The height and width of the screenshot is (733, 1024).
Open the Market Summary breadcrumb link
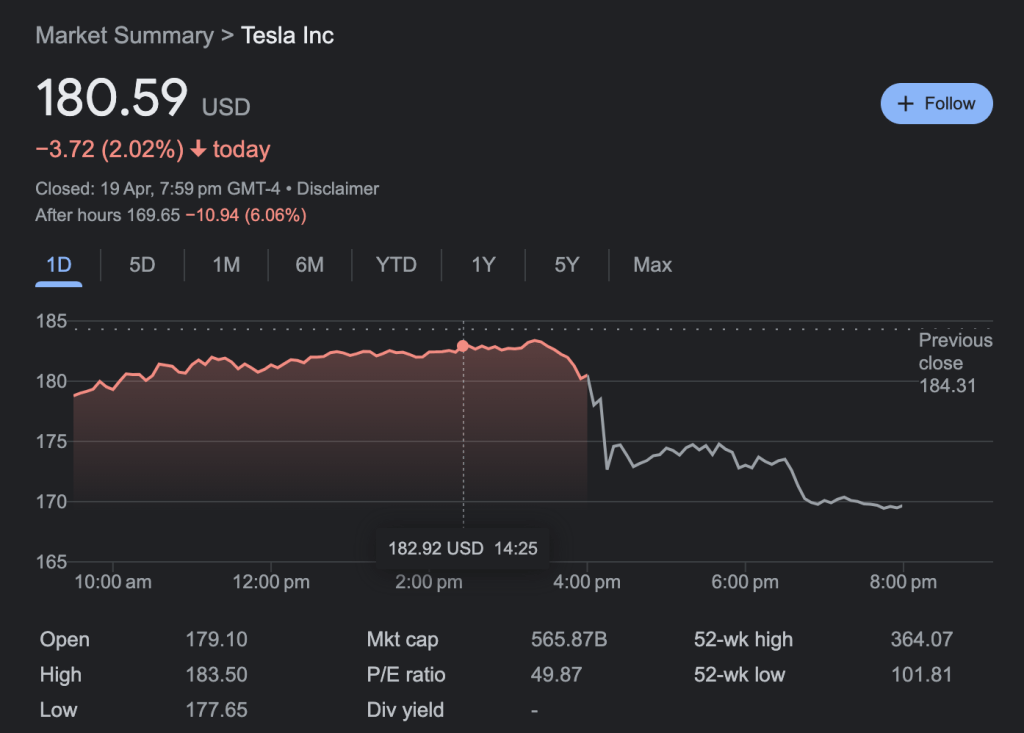[x=124, y=36]
